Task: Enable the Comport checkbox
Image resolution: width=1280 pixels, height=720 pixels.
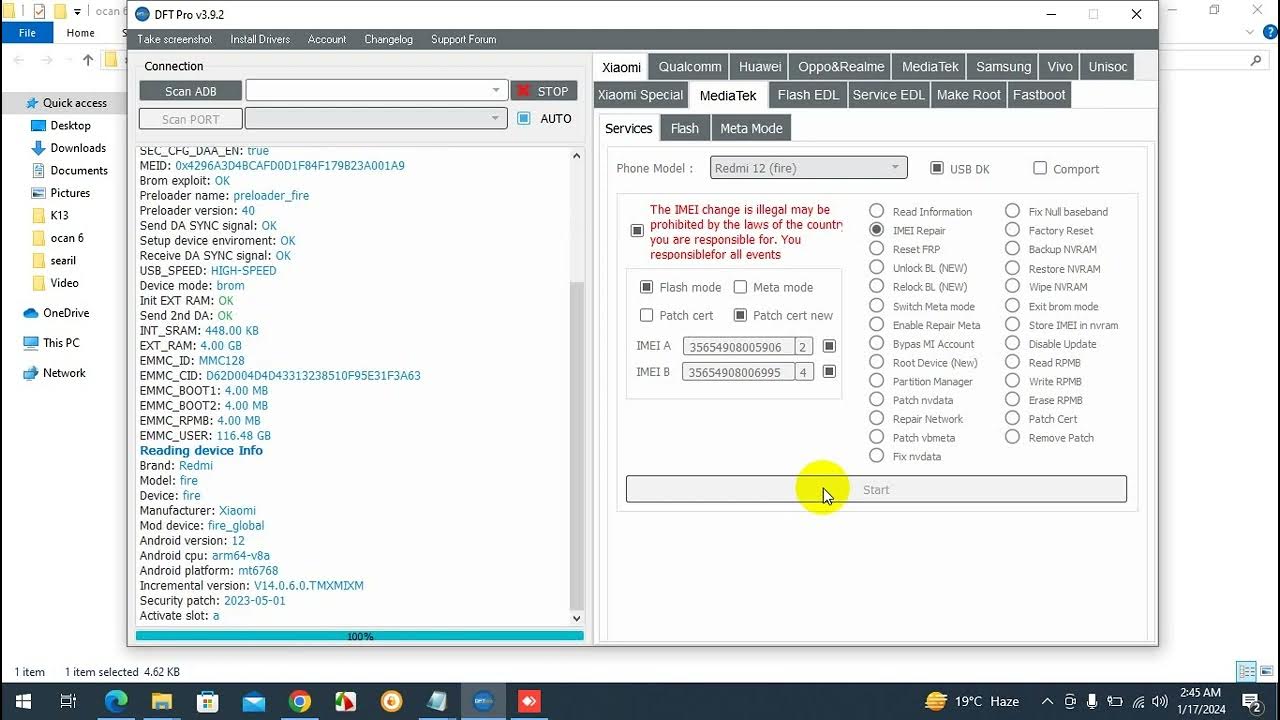Action: pyautogui.click(x=1040, y=168)
